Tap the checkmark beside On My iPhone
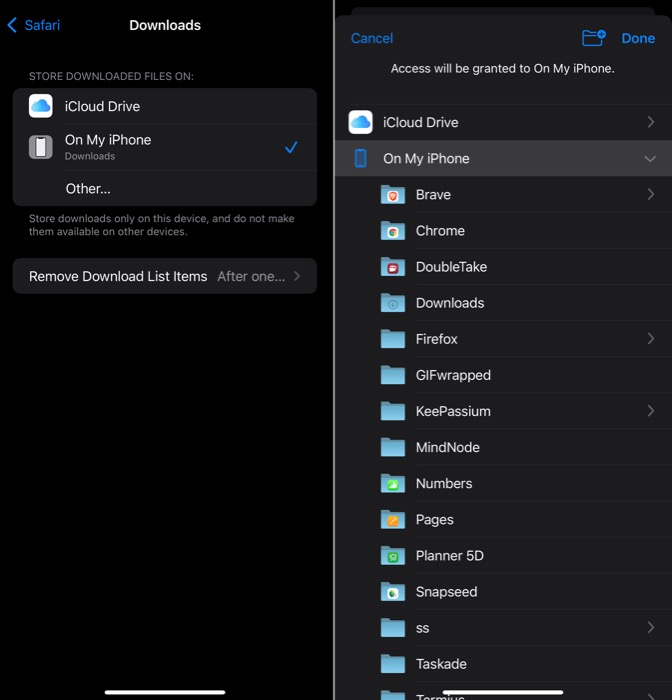Screen dimensions: 672x700 291,147
